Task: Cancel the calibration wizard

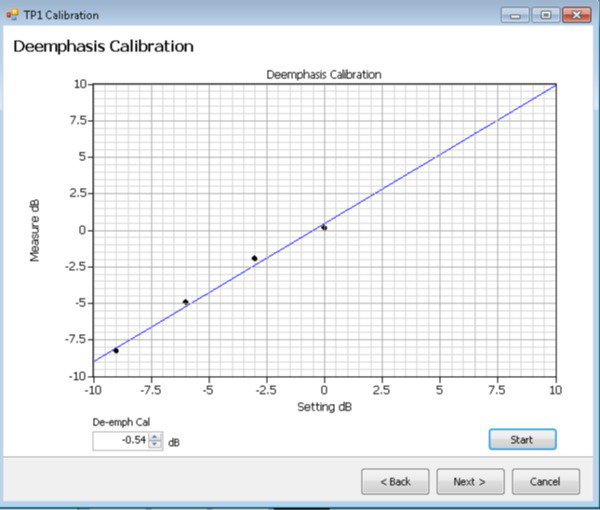Action: [545, 481]
